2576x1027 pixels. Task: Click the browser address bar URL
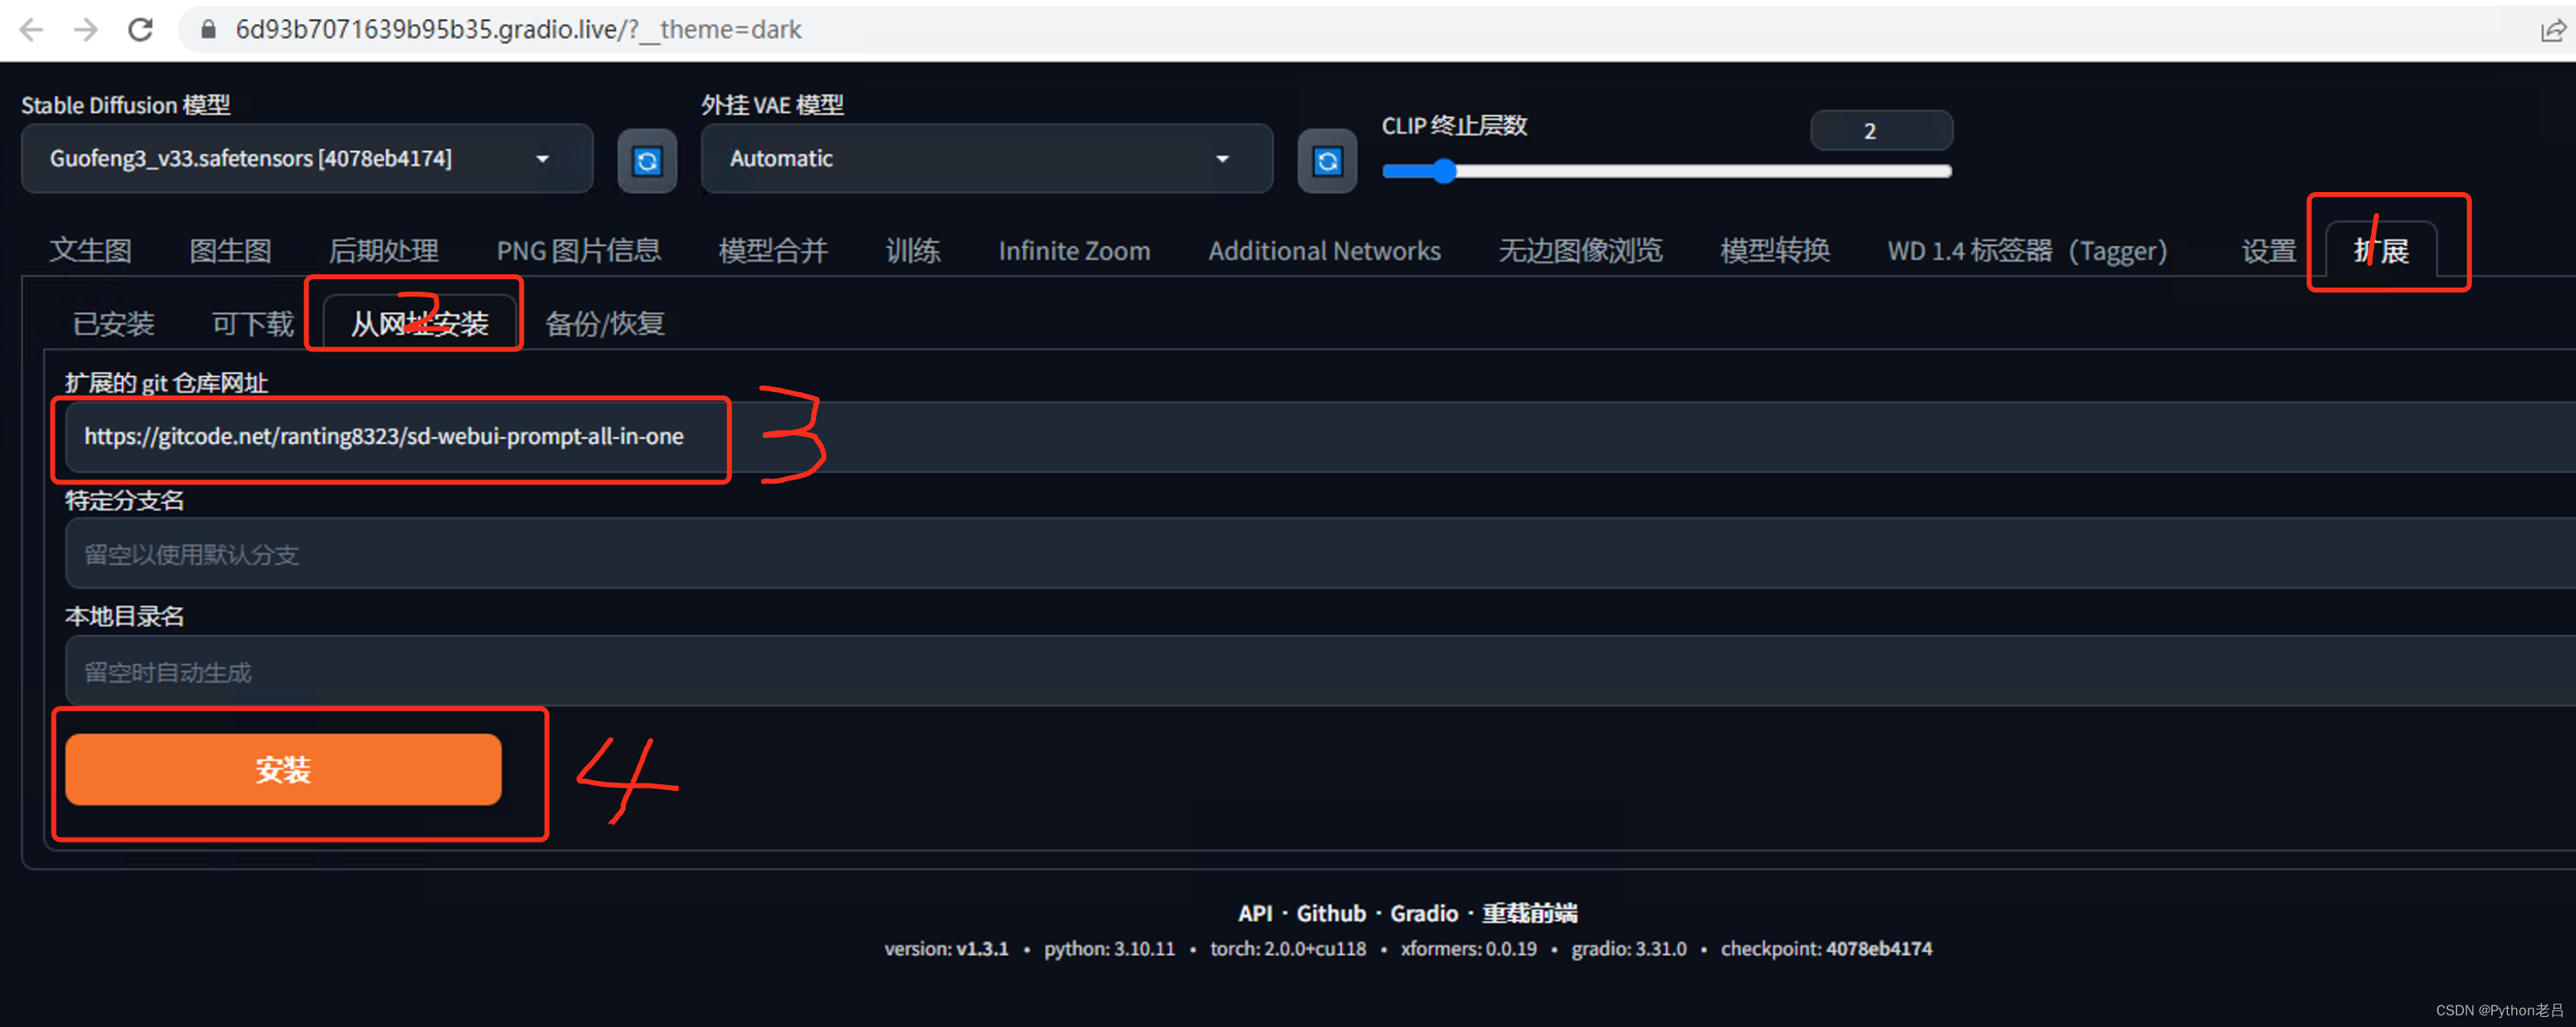coord(518,30)
